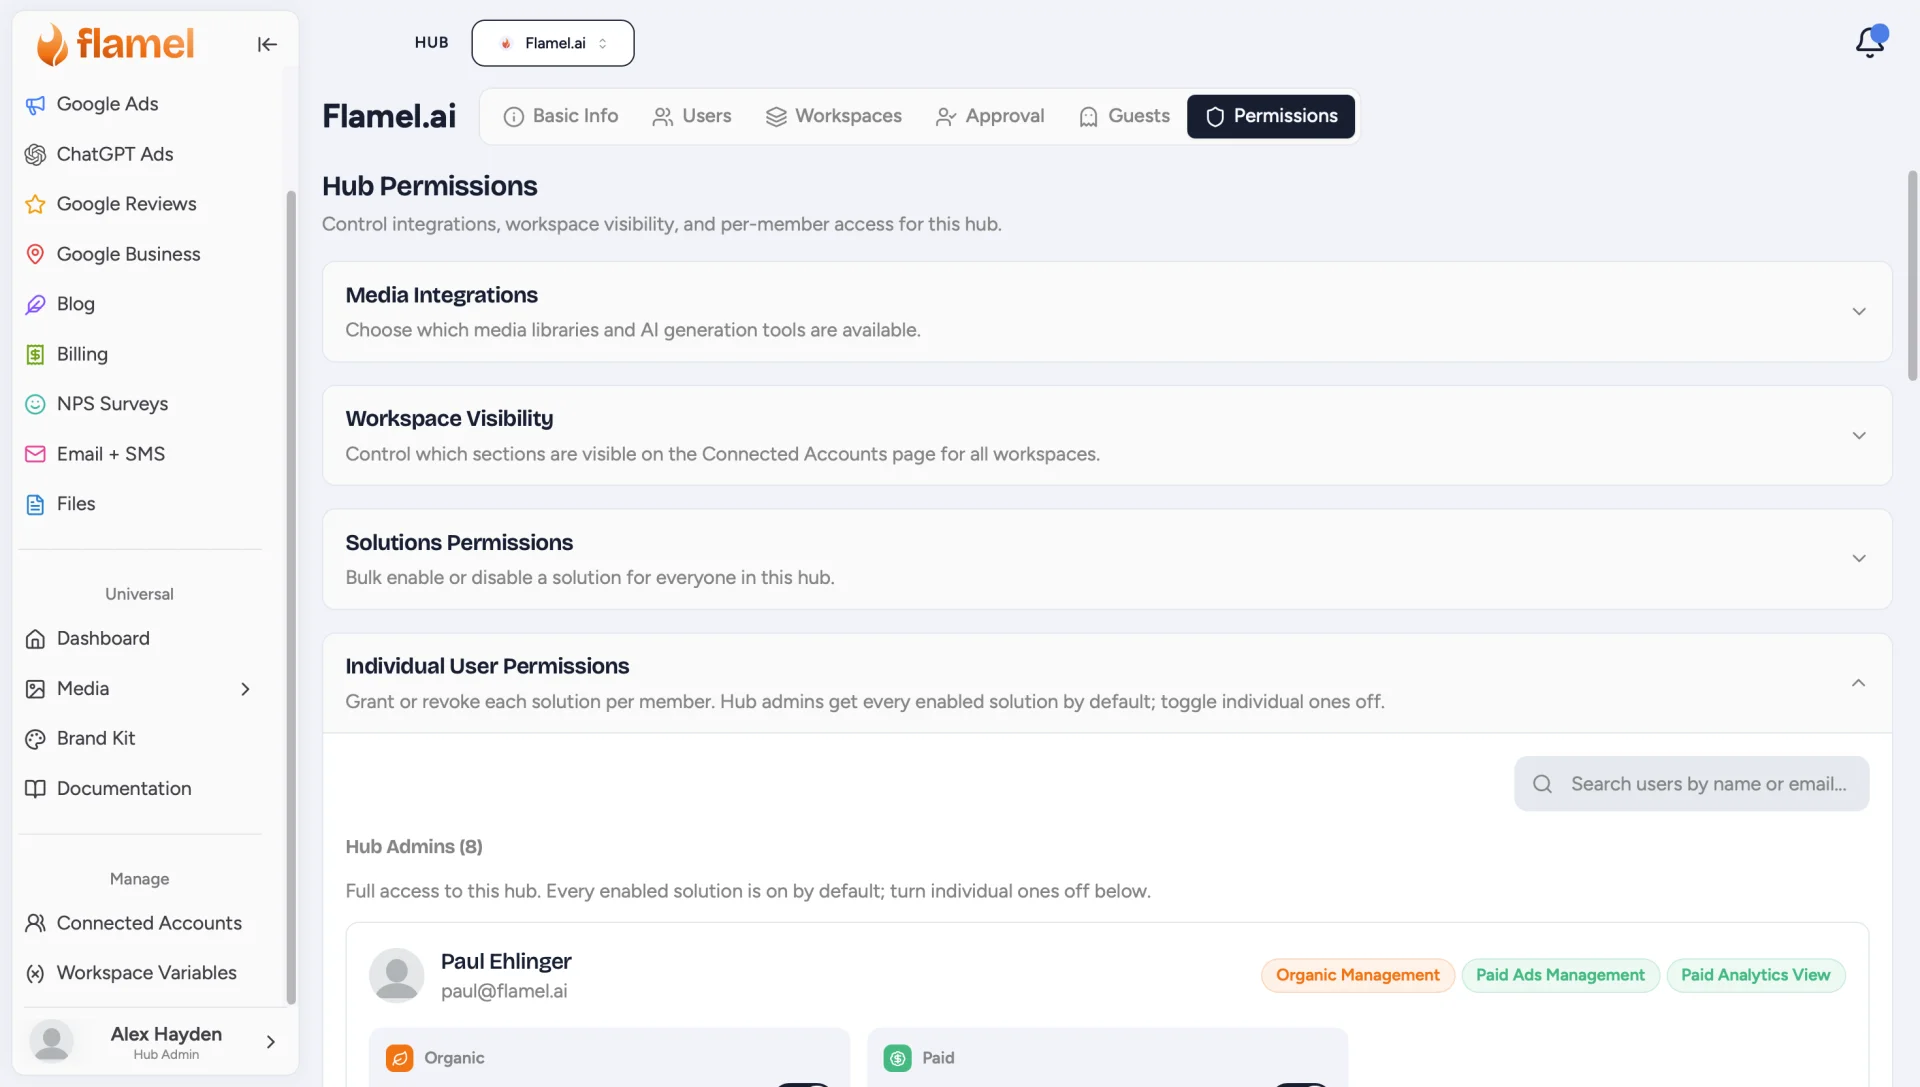Click the page's vertical scrollbar

click(x=1912, y=275)
